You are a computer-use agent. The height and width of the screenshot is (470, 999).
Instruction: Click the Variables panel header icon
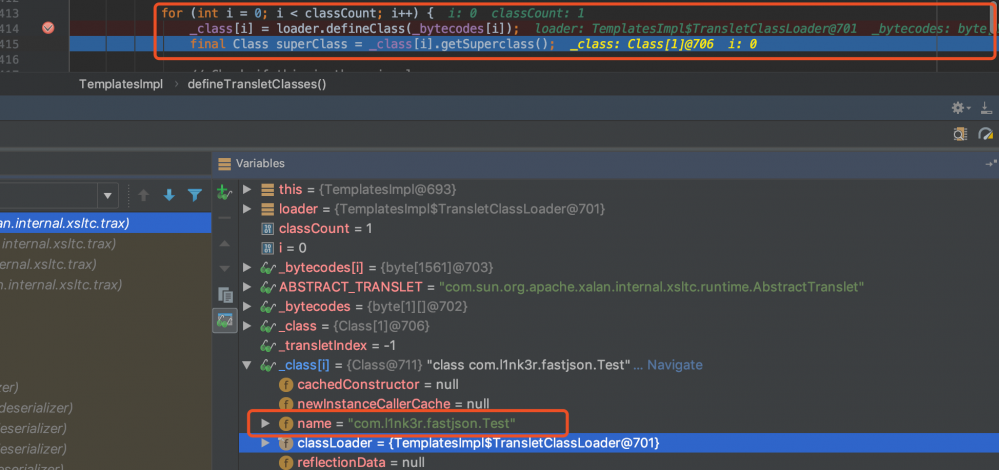224,164
